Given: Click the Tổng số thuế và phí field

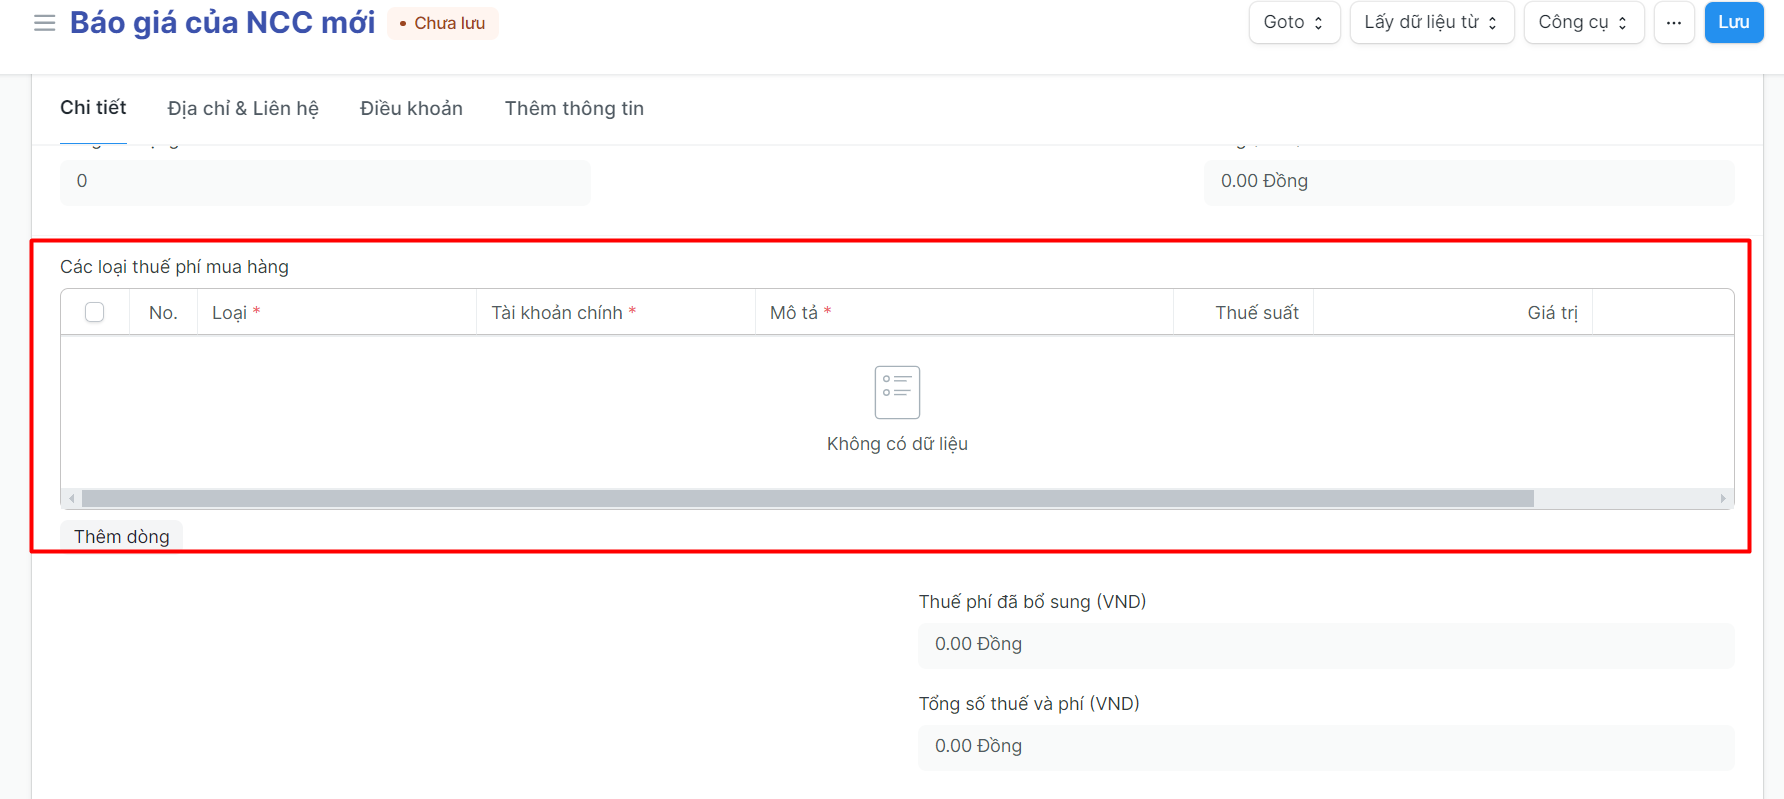Looking at the screenshot, I should 1325,746.
